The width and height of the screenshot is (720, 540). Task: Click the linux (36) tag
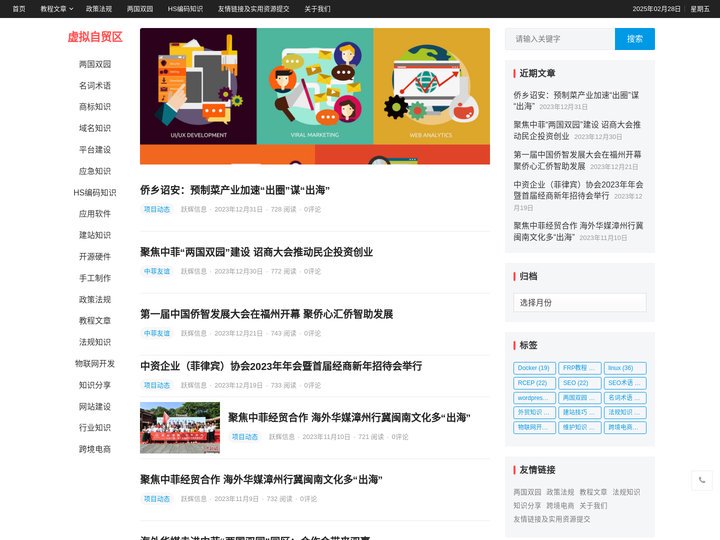pyautogui.click(x=625, y=368)
